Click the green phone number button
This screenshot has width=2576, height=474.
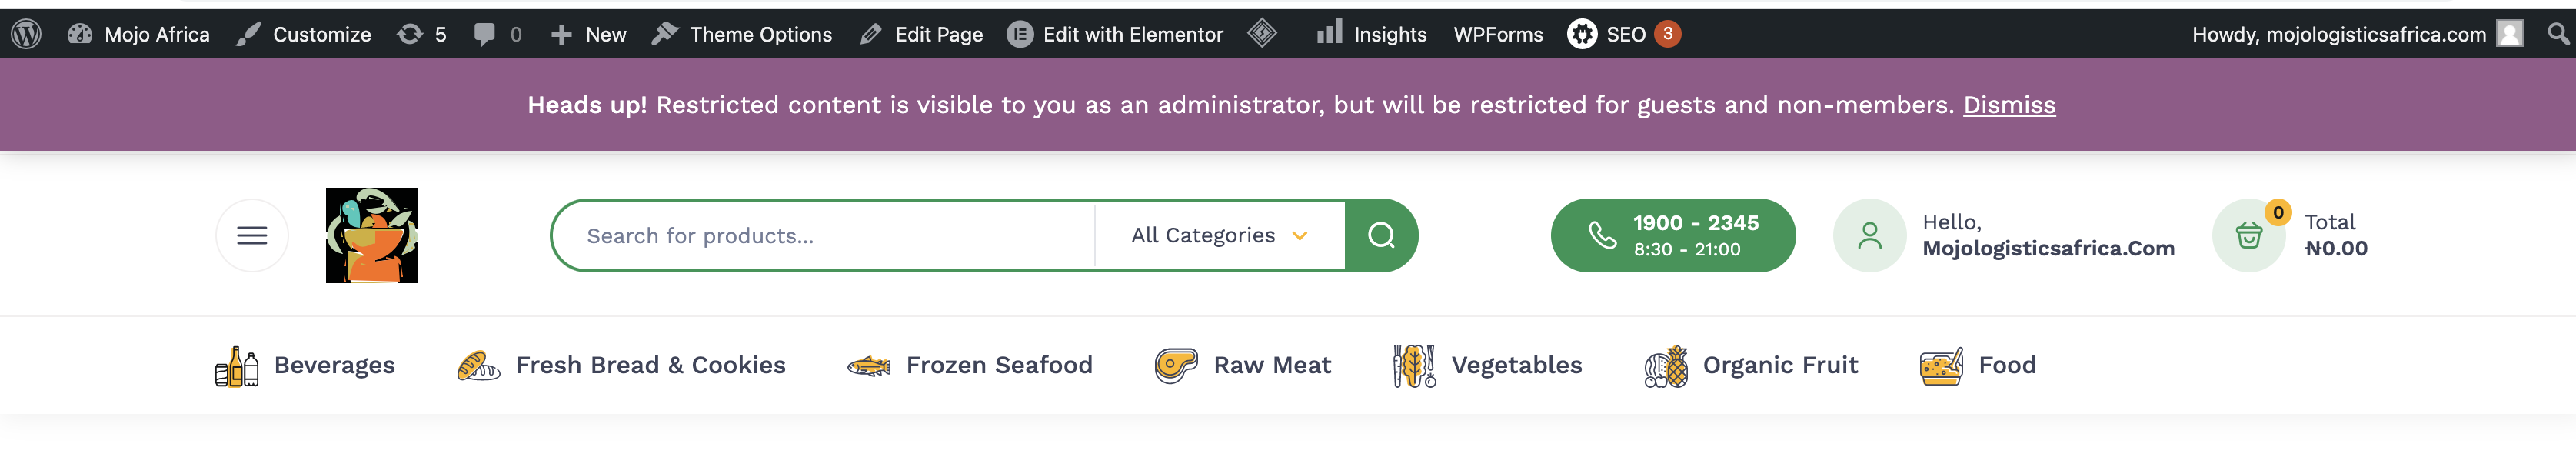1672,235
